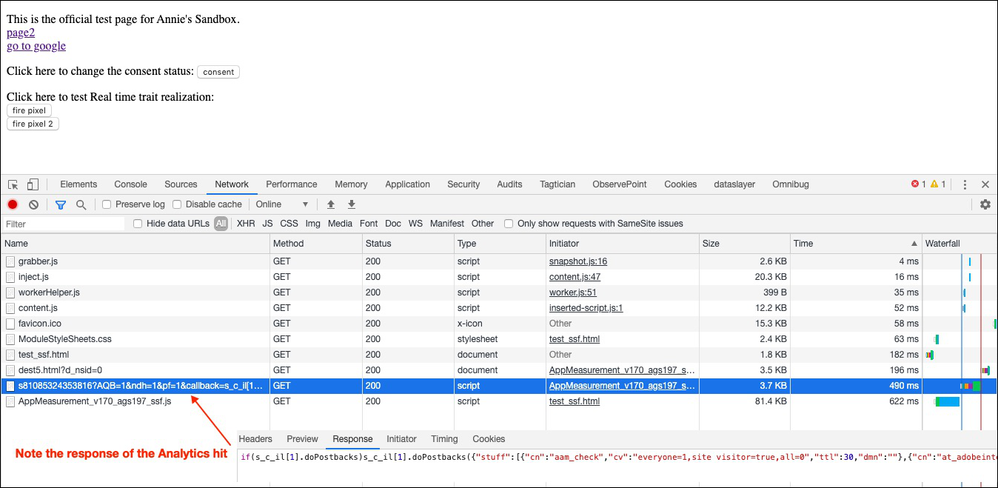Viewport: 998px width, 488px height.
Task: Import HAR file with upload arrow
Action: [331, 205]
